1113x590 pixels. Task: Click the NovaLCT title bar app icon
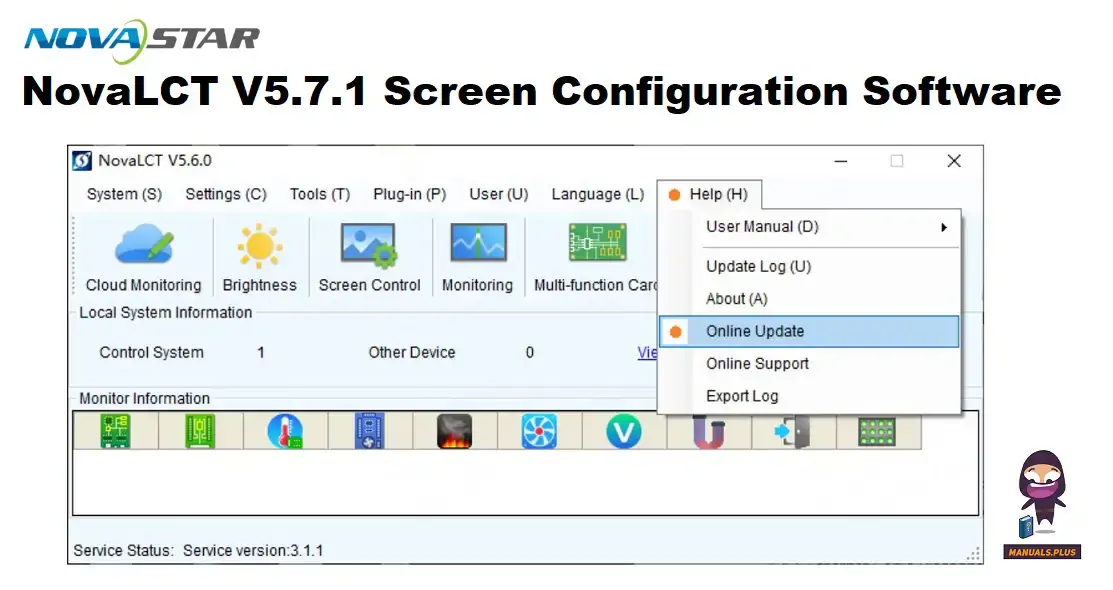click(82, 160)
